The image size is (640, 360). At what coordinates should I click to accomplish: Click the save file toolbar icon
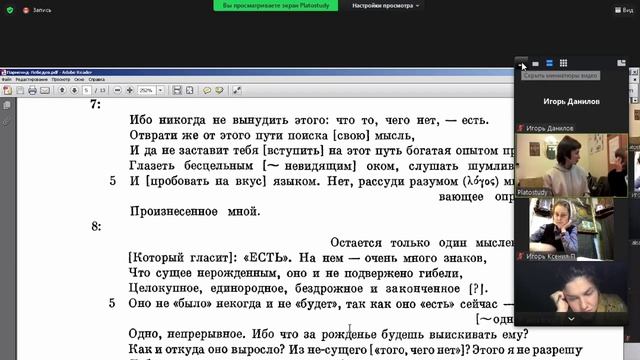pyautogui.click(x=20, y=90)
